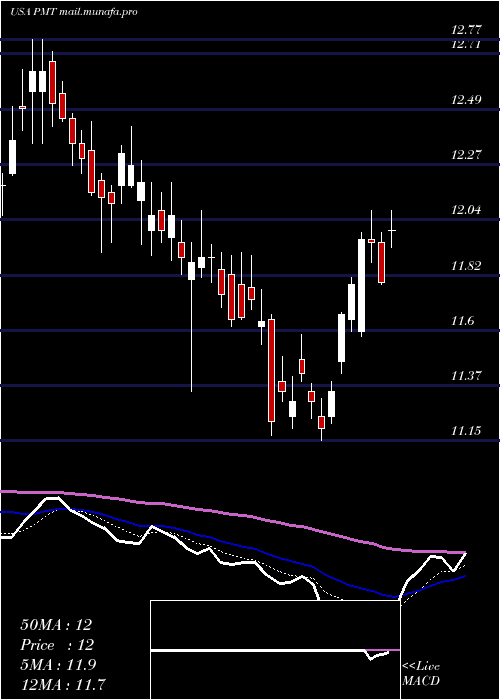Click the 12MA : 11.7 readout
This screenshot has height=700, width=500.
65,684
